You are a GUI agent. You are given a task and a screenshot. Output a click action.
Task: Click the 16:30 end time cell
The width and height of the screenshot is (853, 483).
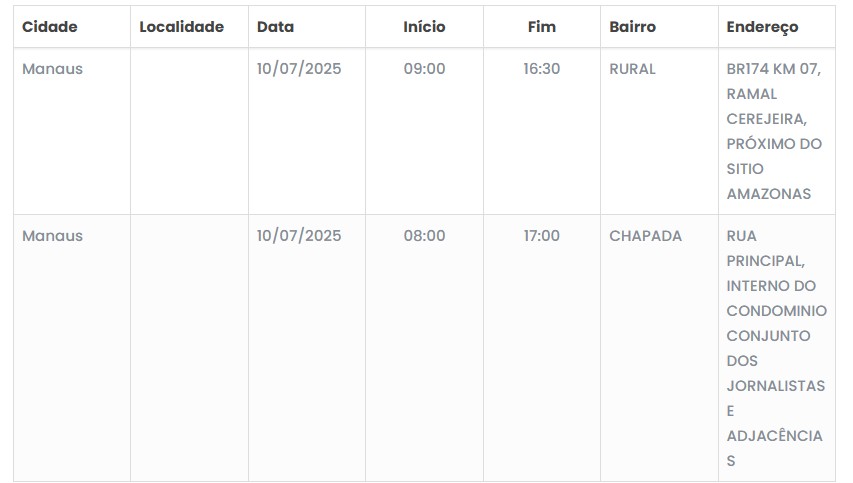[x=541, y=69]
